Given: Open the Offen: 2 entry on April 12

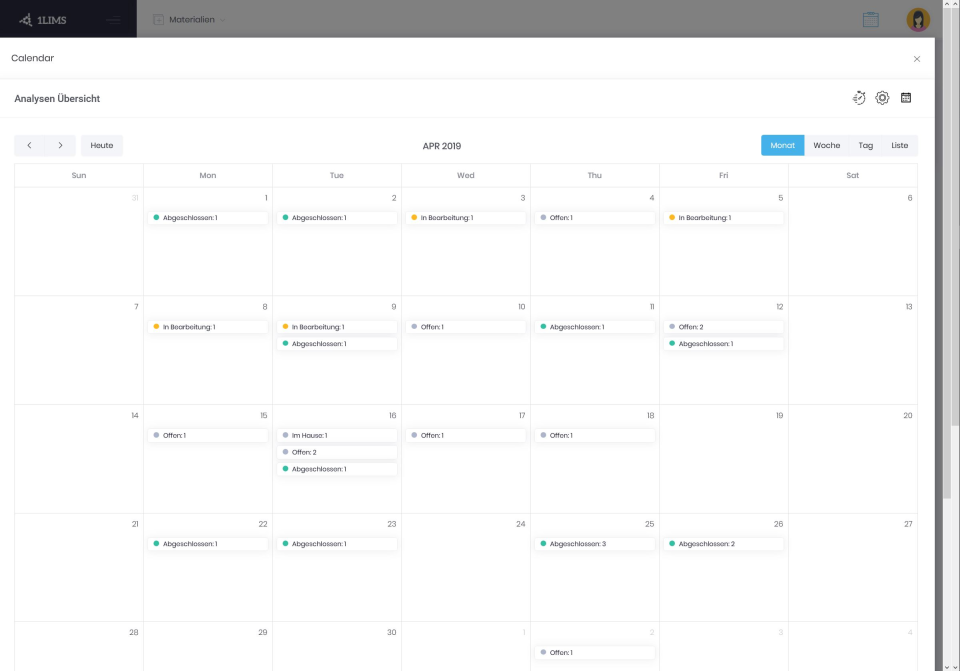Looking at the screenshot, I should click(723, 326).
